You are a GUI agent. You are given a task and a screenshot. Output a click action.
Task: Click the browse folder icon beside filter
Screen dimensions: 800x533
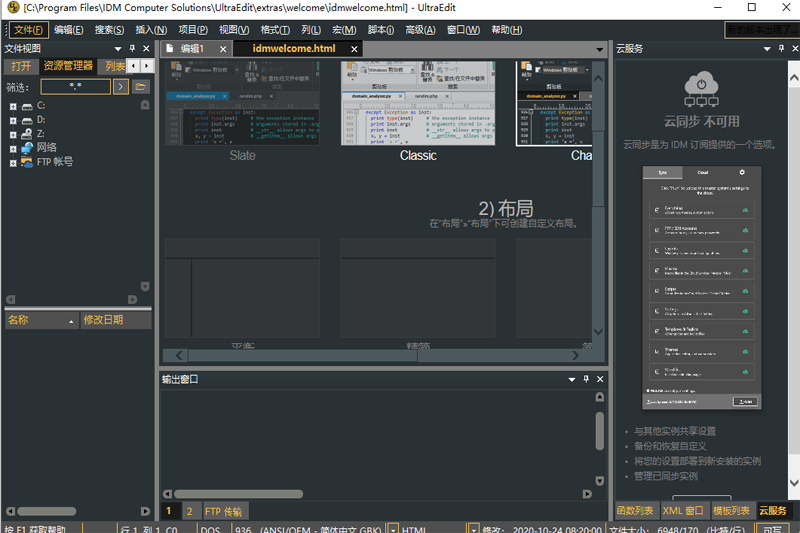(141, 87)
